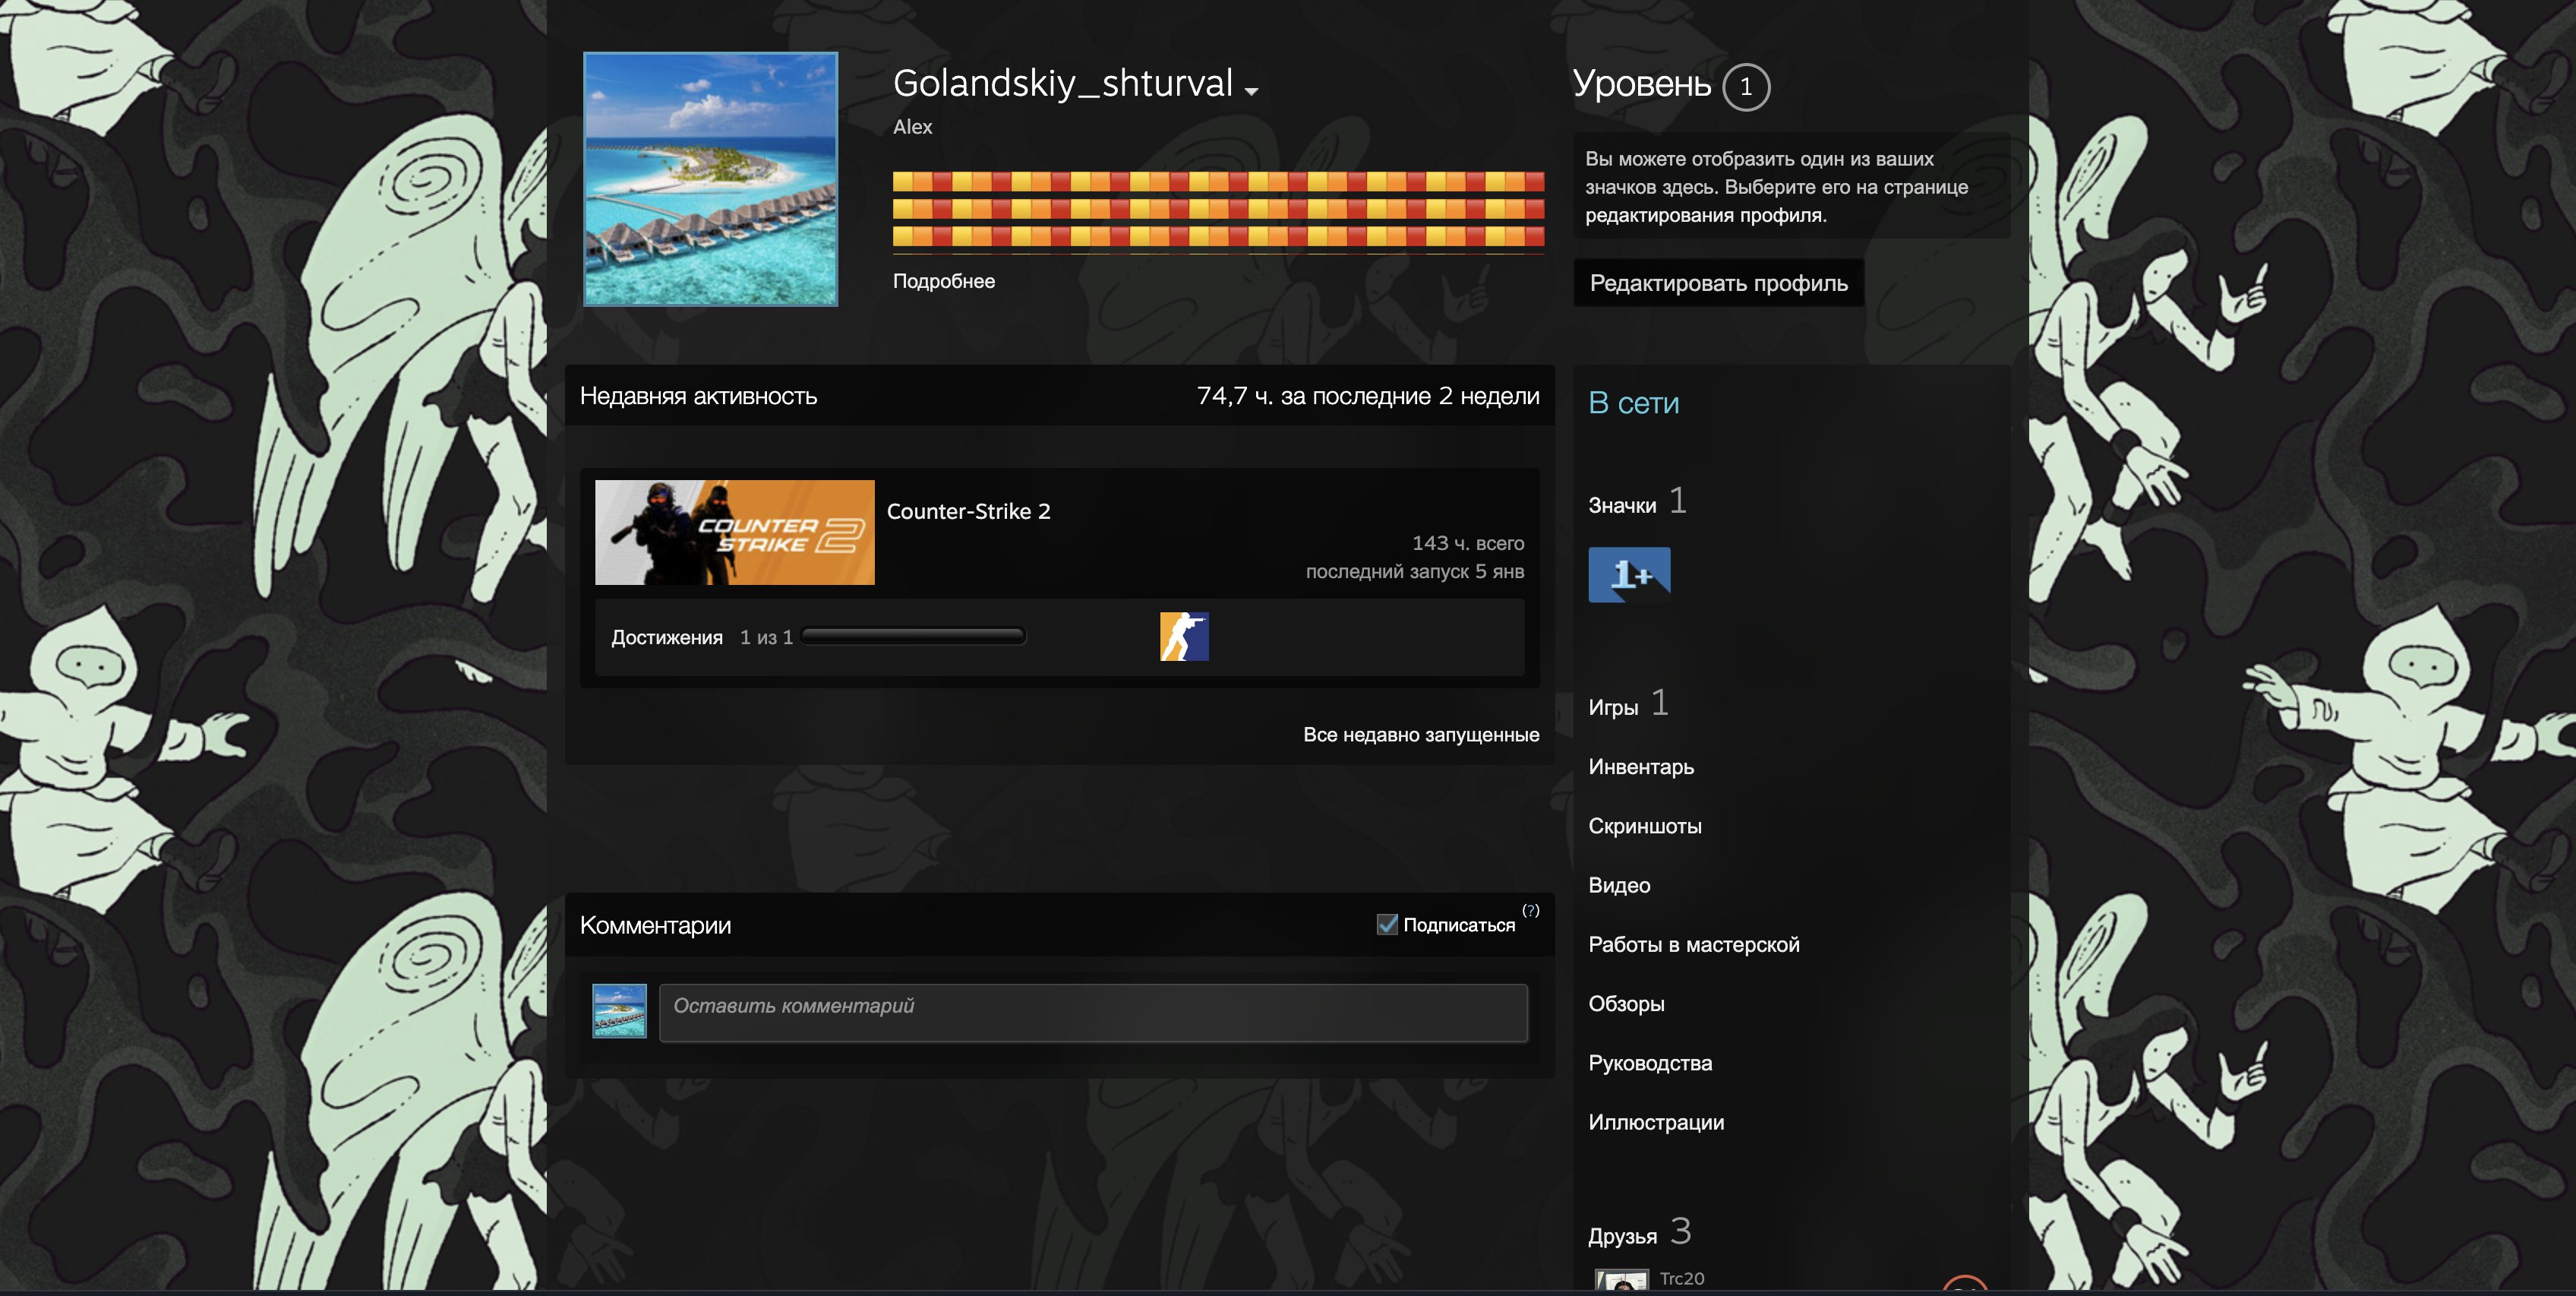Open the Инвентарь section
2576x1296 pixels.
point(1640,767)
